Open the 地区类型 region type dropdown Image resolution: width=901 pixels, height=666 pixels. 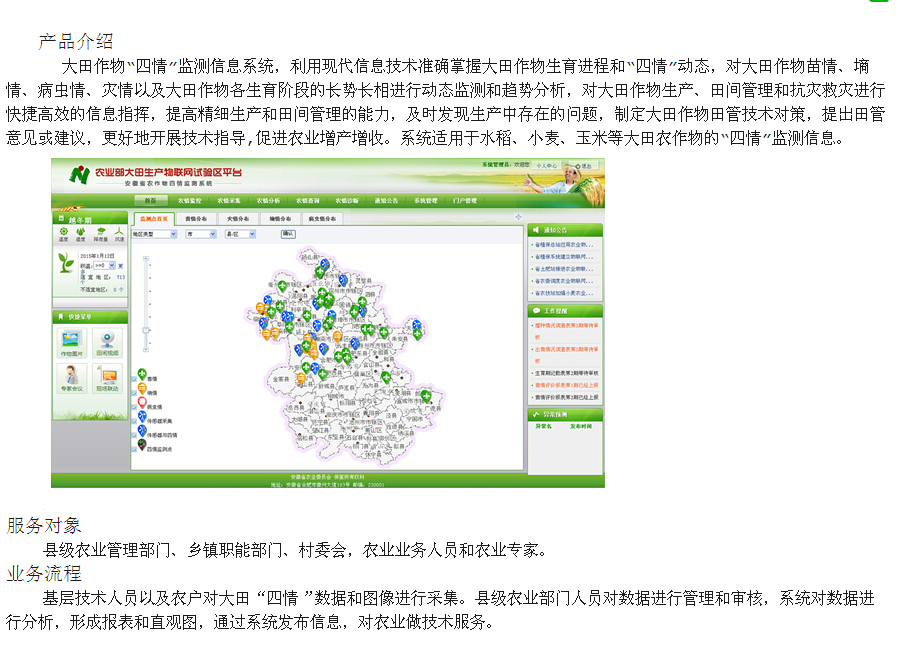[154, 234]
